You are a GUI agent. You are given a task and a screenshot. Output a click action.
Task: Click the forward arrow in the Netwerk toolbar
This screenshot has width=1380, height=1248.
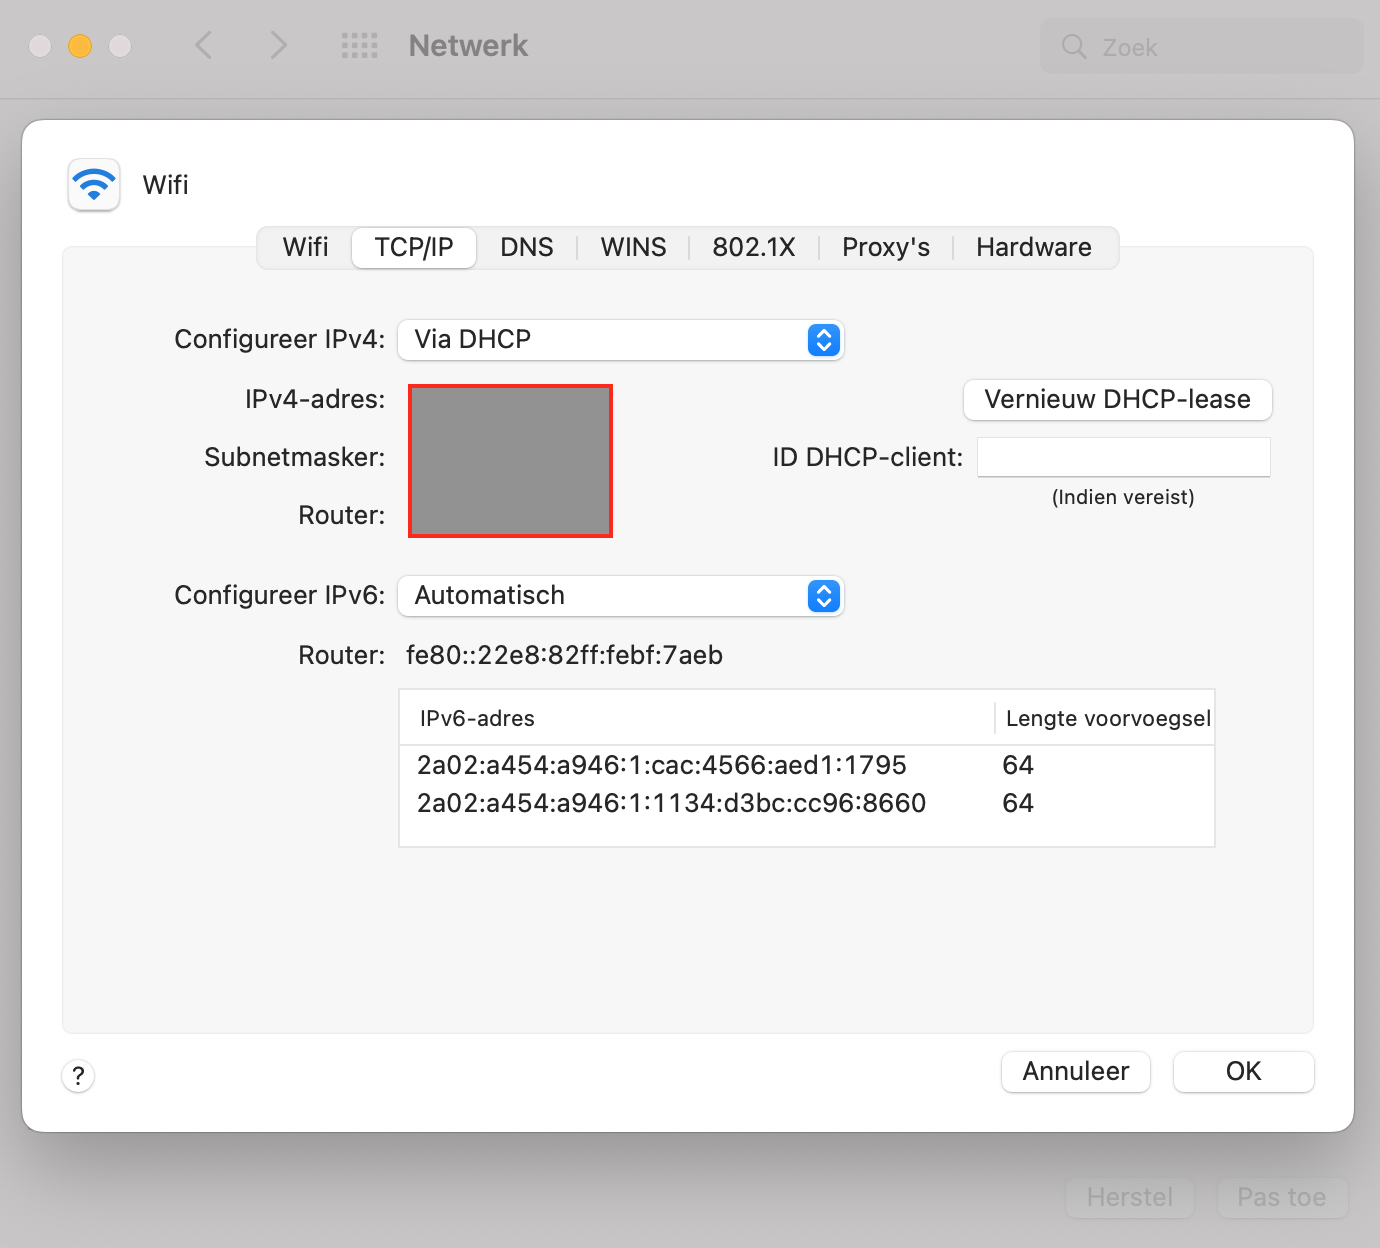(x=278, y=45)
